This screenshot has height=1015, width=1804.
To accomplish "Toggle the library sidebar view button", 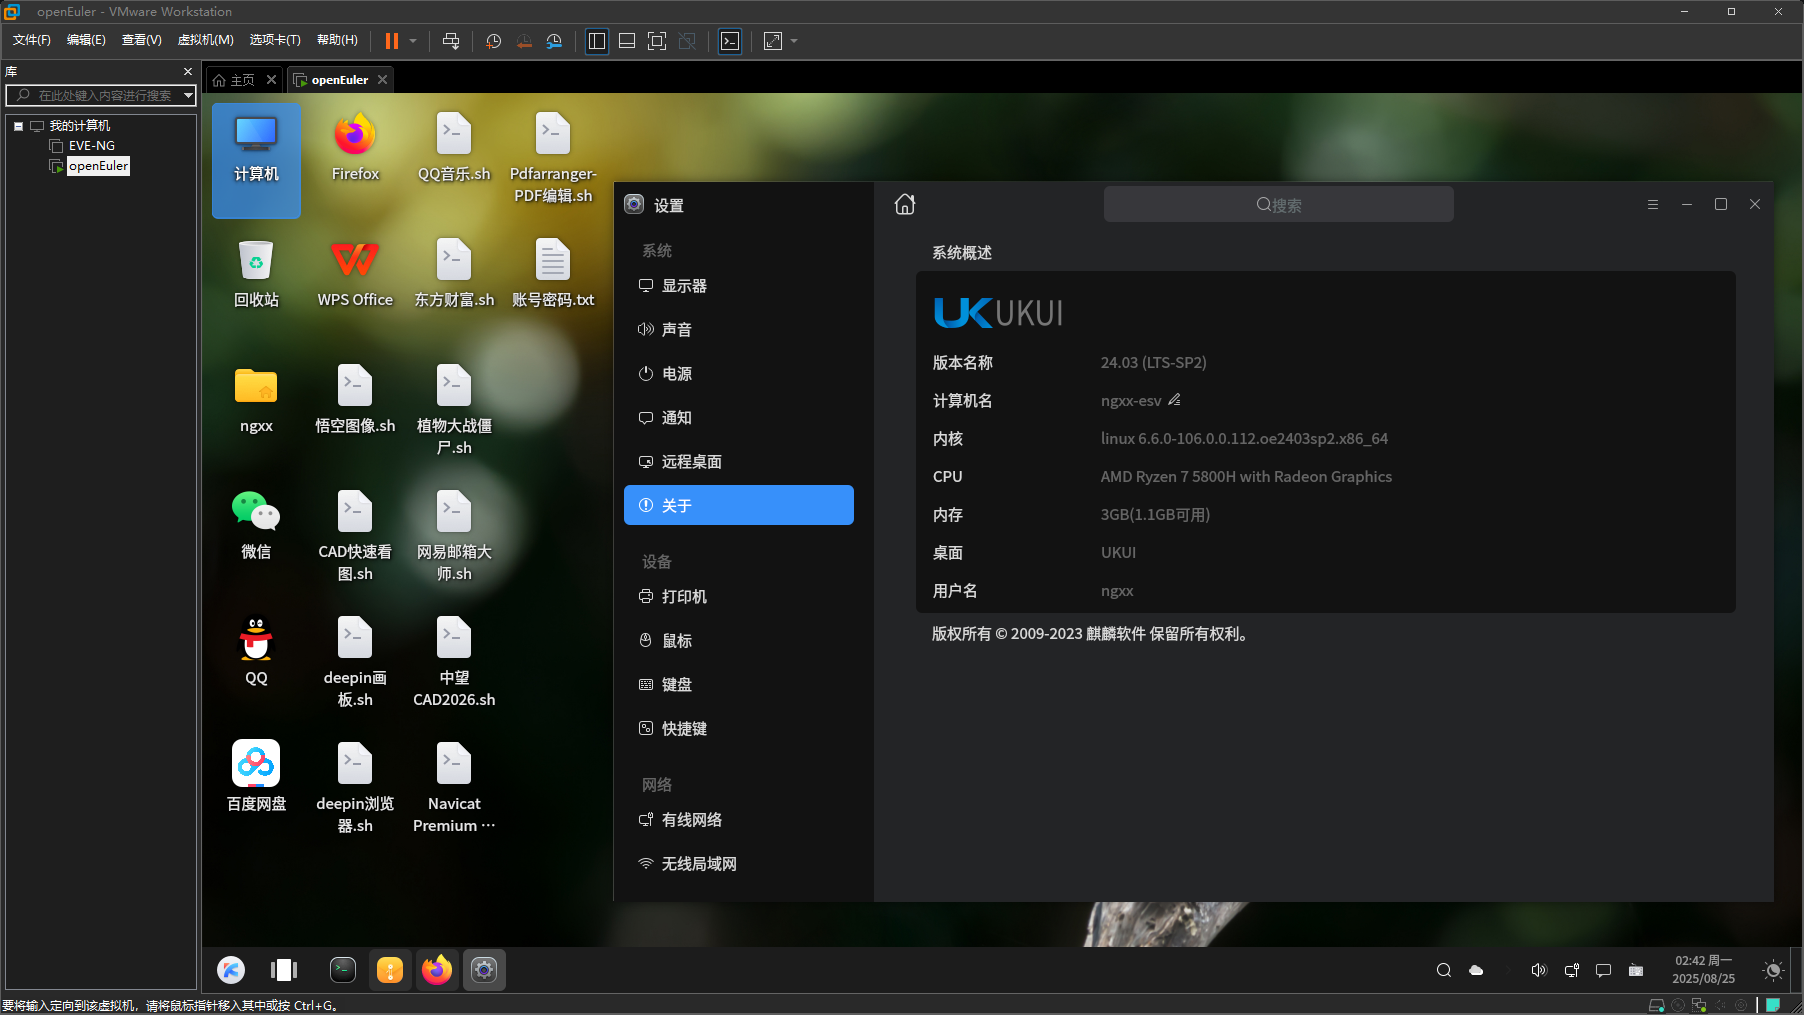I will pyautogui.click(x=597, y=41).
